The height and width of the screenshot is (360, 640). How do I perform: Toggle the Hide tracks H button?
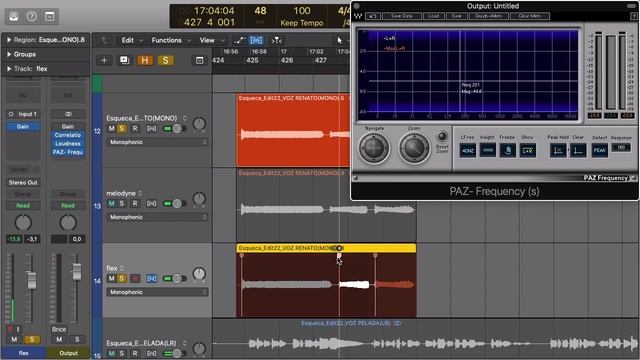click(x=144, y=60)
